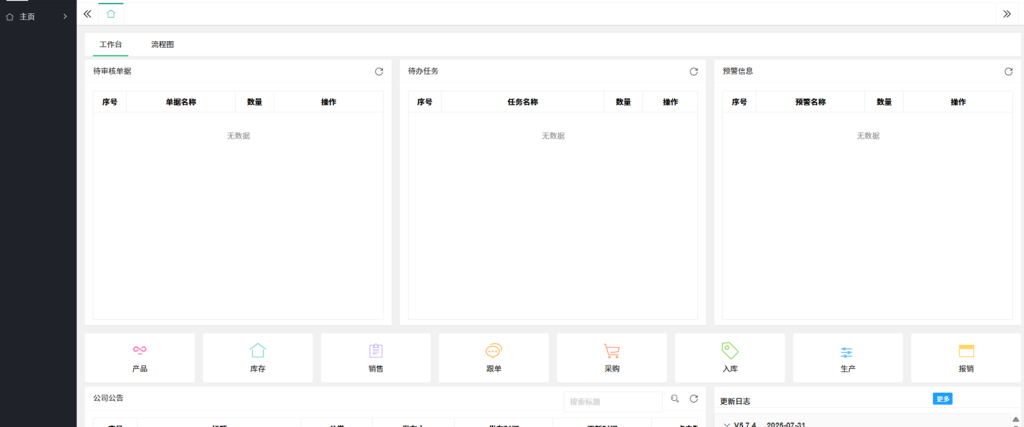Open the 报销 (Reimbursement) card icon

(966, 351)
